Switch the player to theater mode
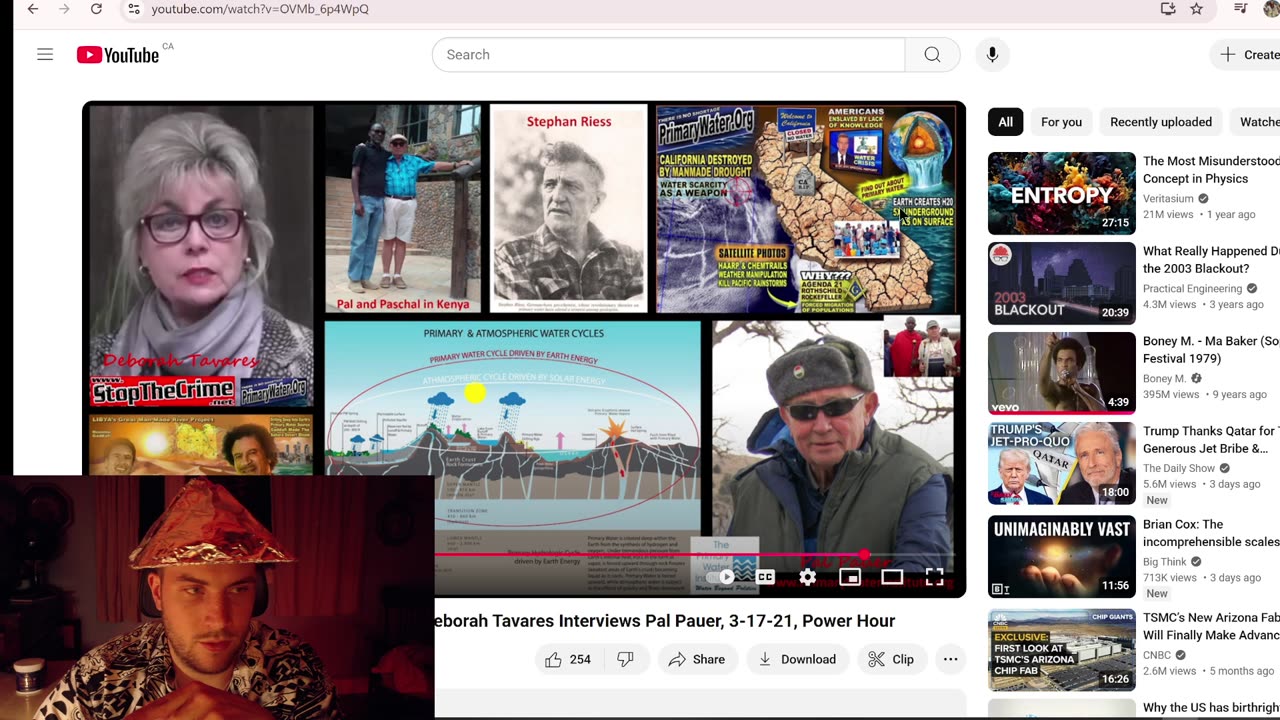The height and width of the screenshot is (720, 1280). pos(892,576)
